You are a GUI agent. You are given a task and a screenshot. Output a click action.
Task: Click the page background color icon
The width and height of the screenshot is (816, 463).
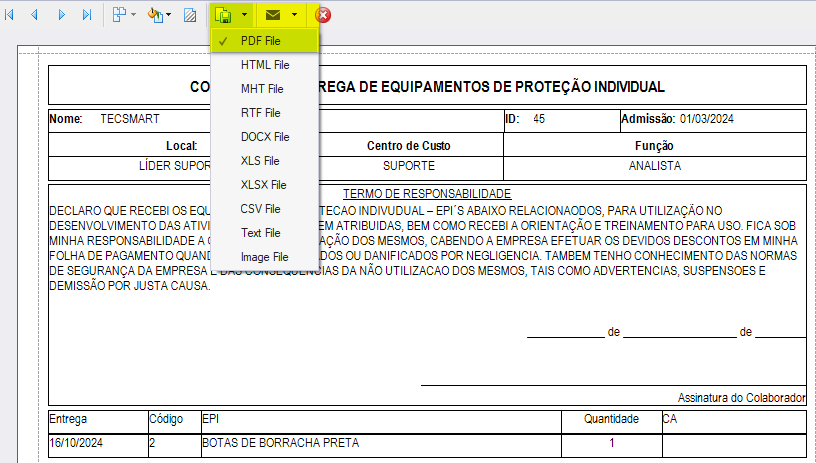[155, 15]
